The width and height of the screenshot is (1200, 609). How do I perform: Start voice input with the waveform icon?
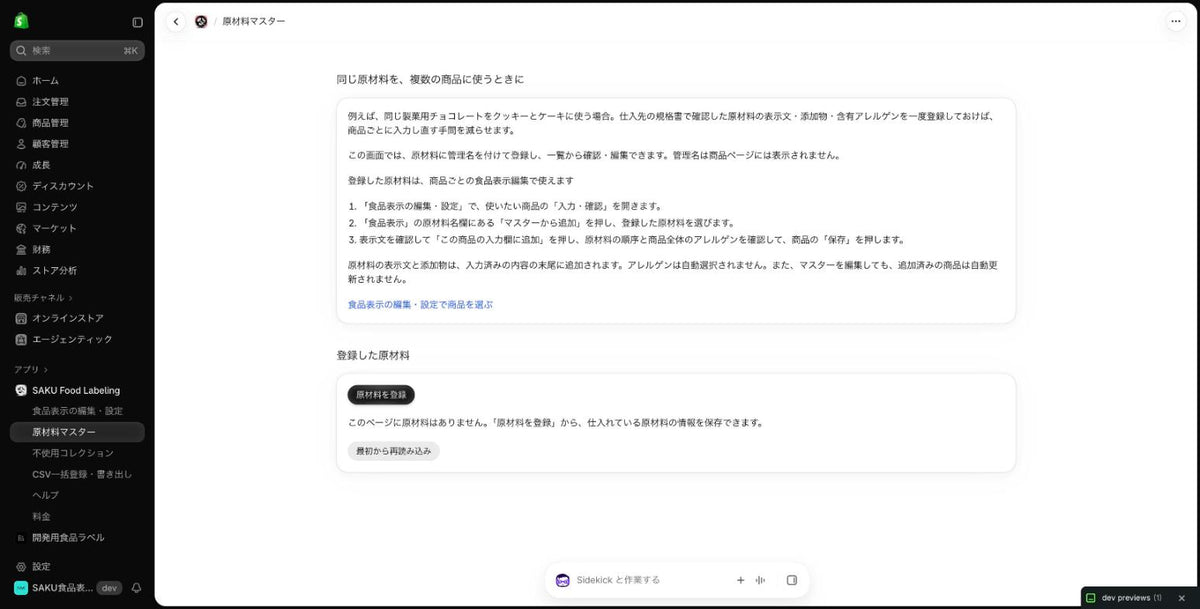[x=761, y=580]
